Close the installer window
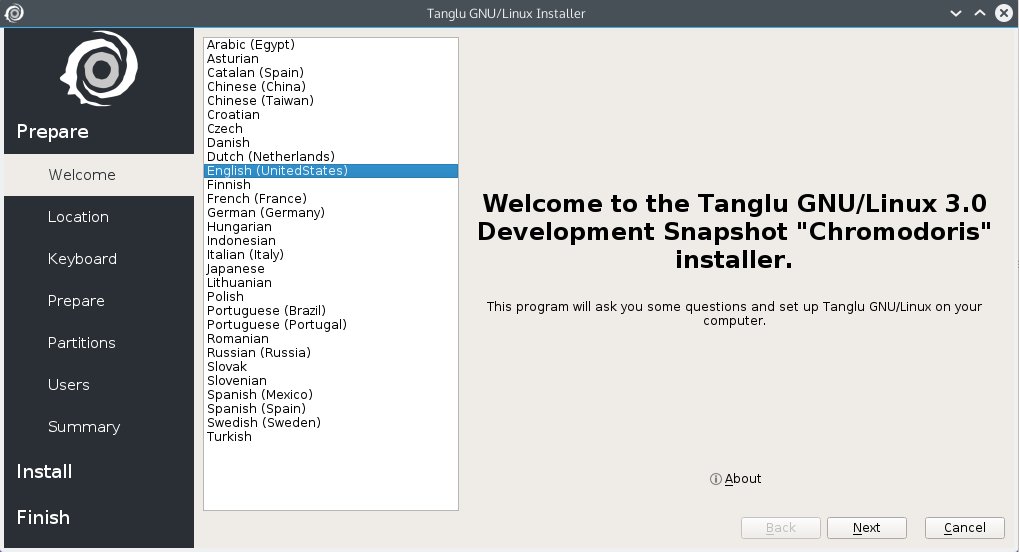 1004,13
